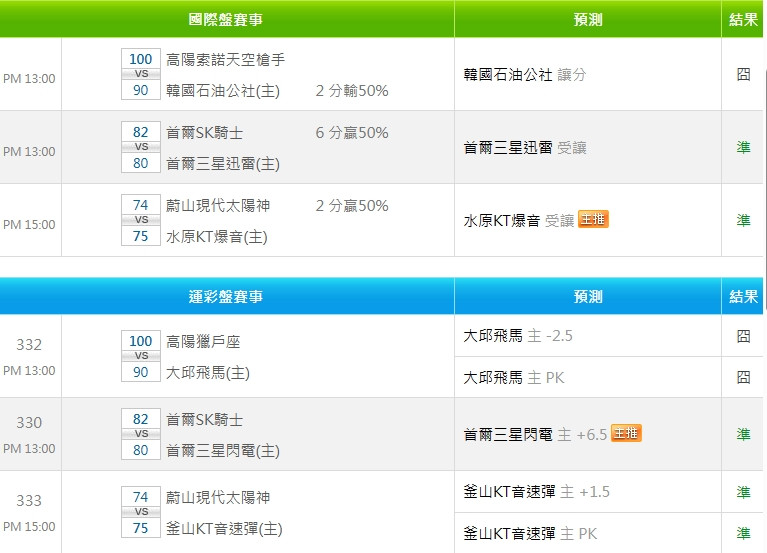Select team 水原KT爆音(主)
The width and height of the screenshot is (767, 553).
217,237
